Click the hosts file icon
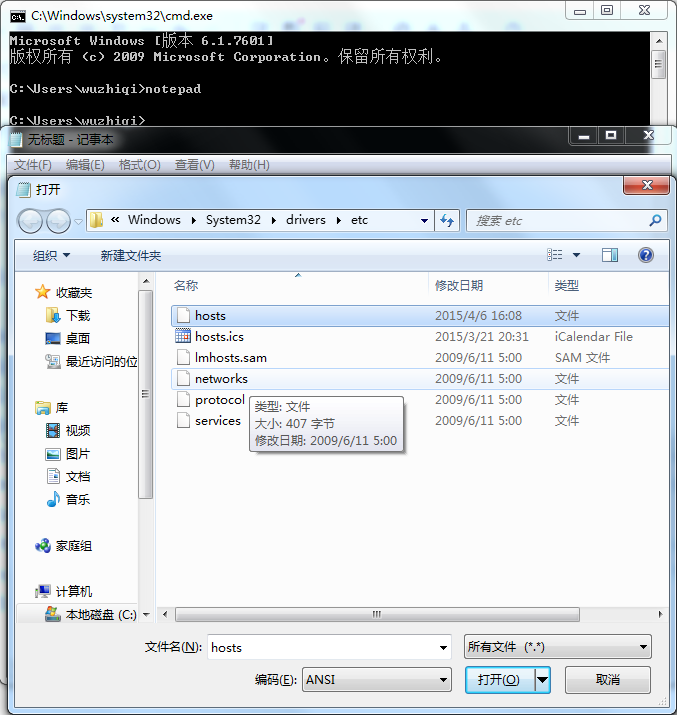This screenshot has height=715, width=677. click(x=183, y=316)
